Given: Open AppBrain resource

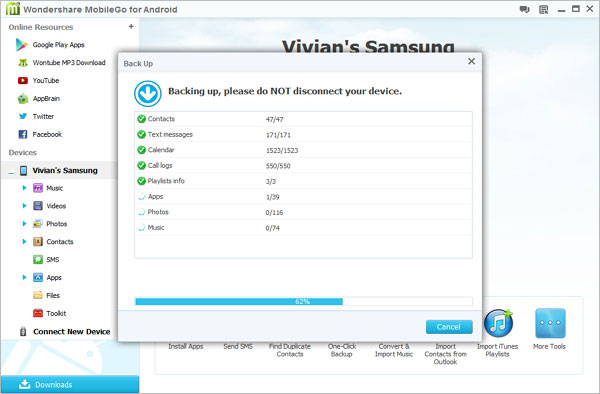Looking at the screenshot, I should pos(39,99).
